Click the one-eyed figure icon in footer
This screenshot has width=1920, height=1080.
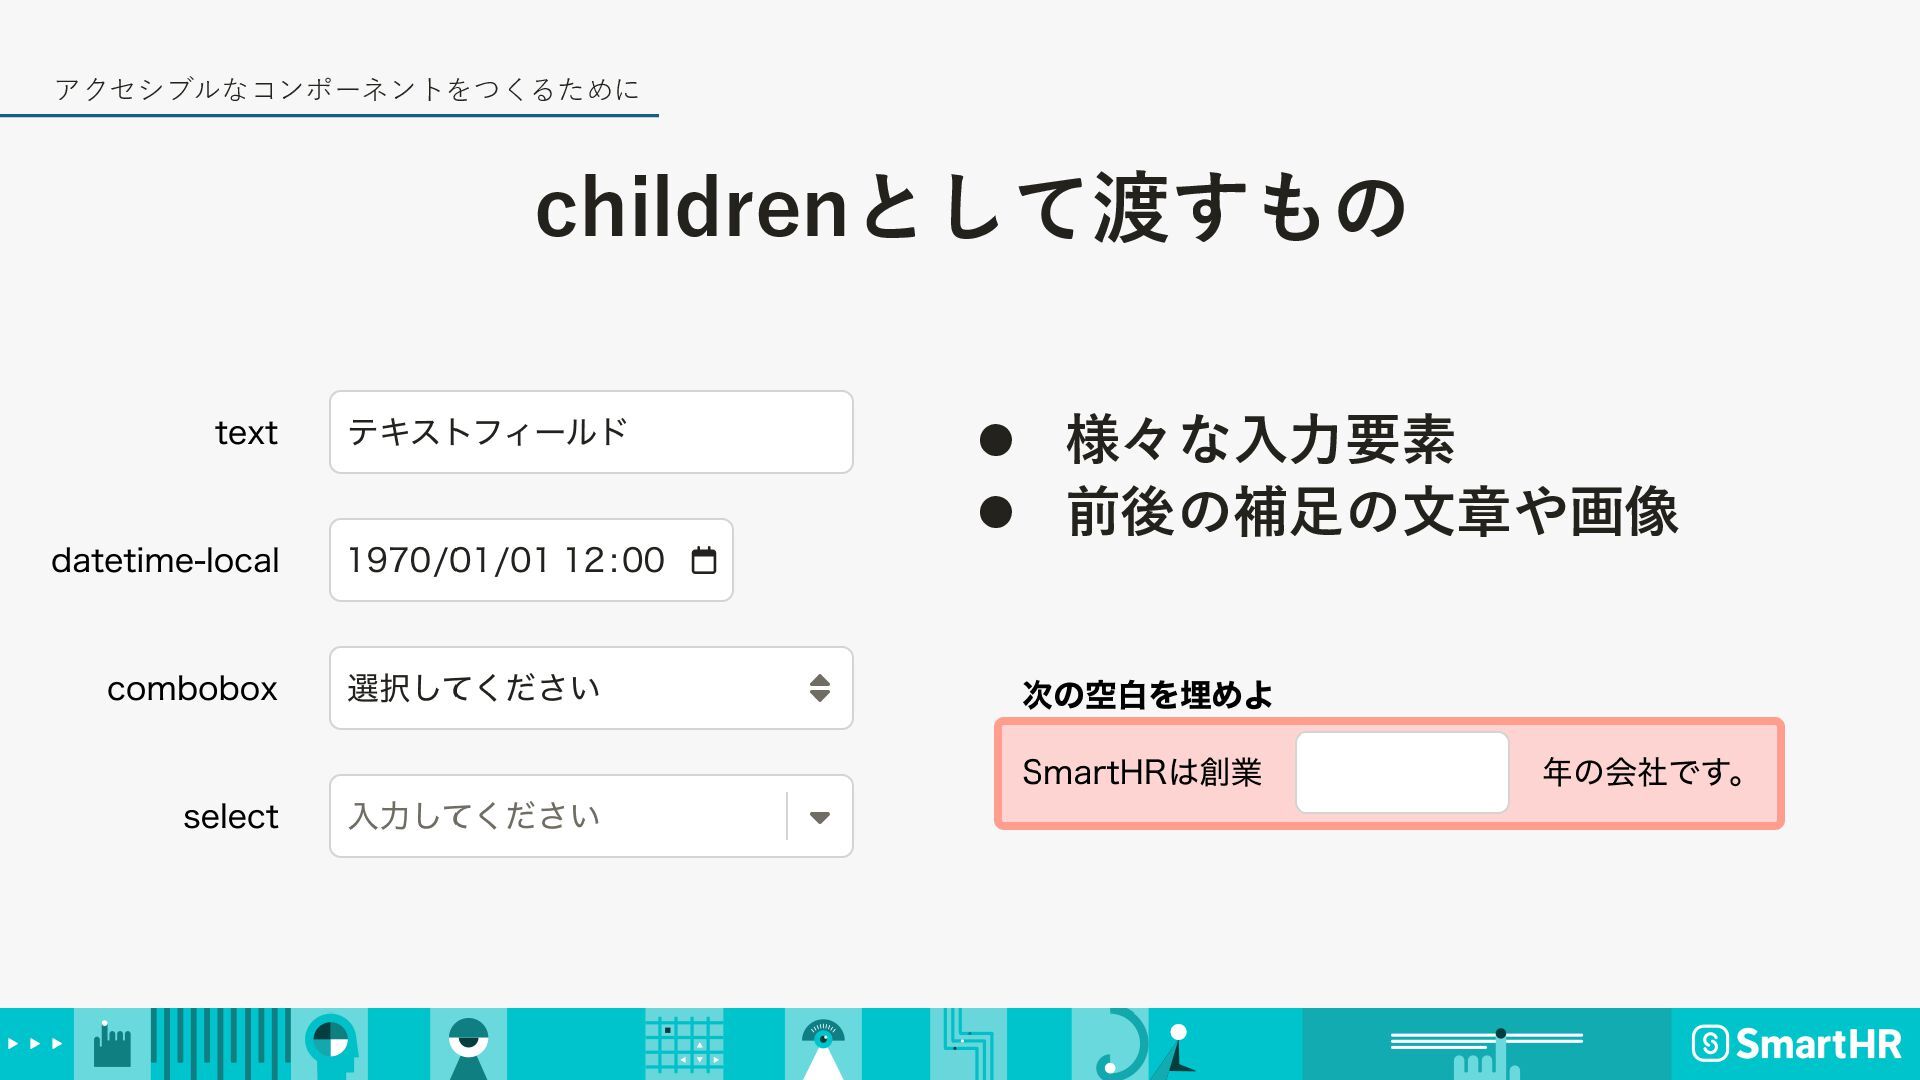468,1044
